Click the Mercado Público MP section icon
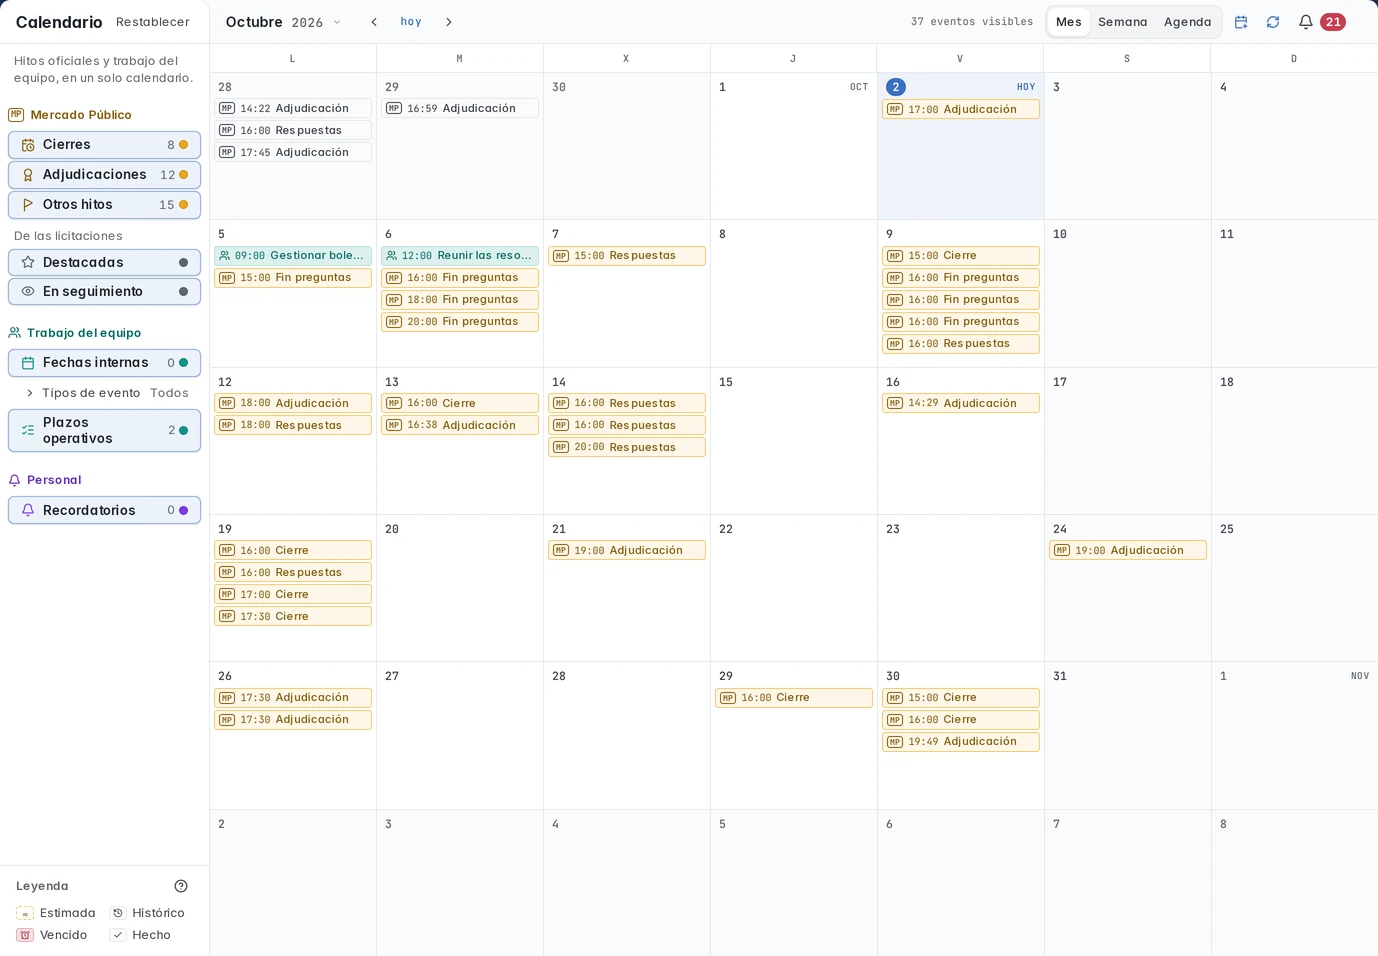The width and height of the screenshot is (1378, 956). [16, 114]
